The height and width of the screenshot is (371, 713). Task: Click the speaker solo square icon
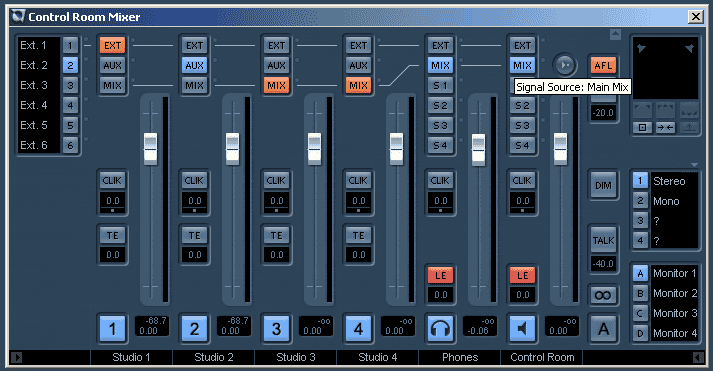click(x=643, y=128)
